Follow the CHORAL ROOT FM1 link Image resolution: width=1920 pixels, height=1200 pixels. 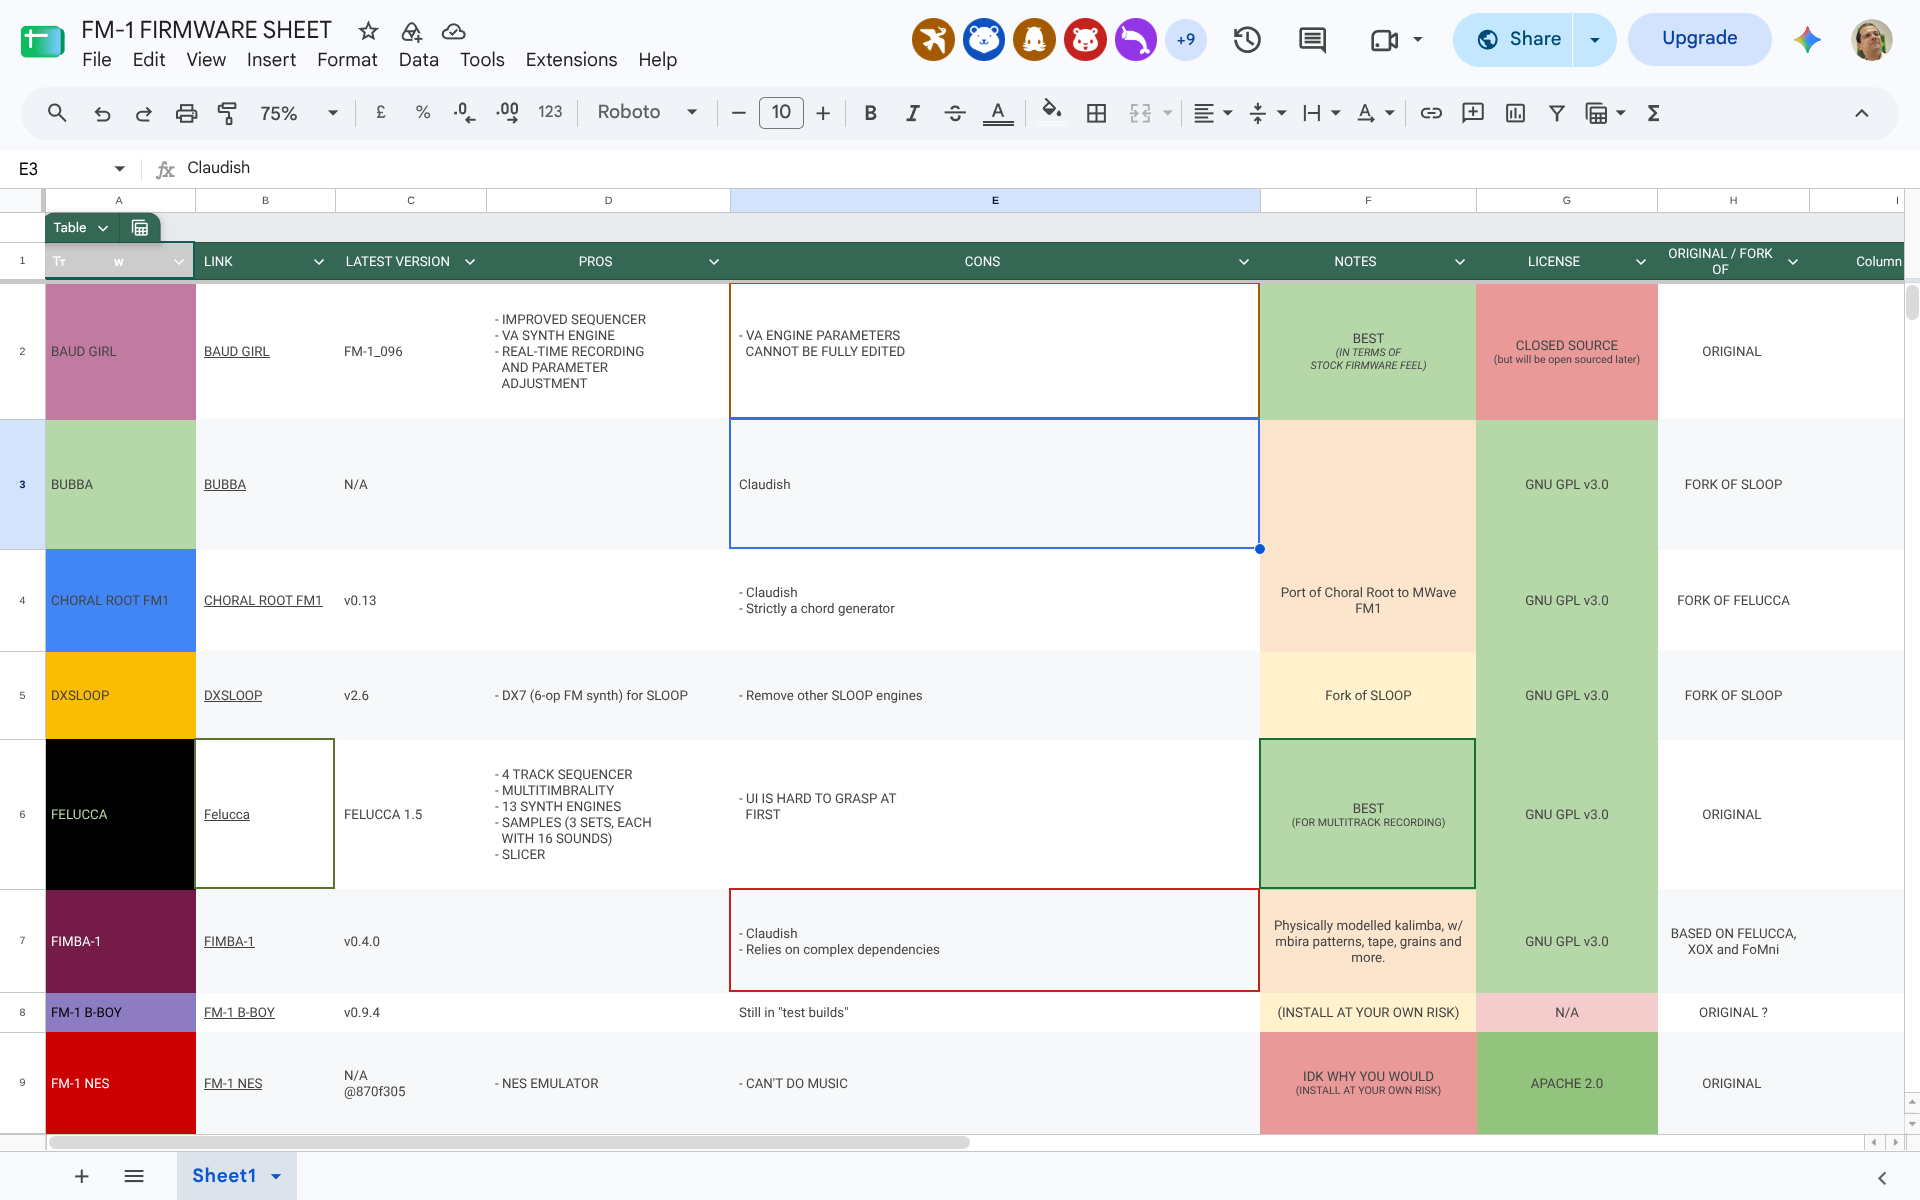263,601
